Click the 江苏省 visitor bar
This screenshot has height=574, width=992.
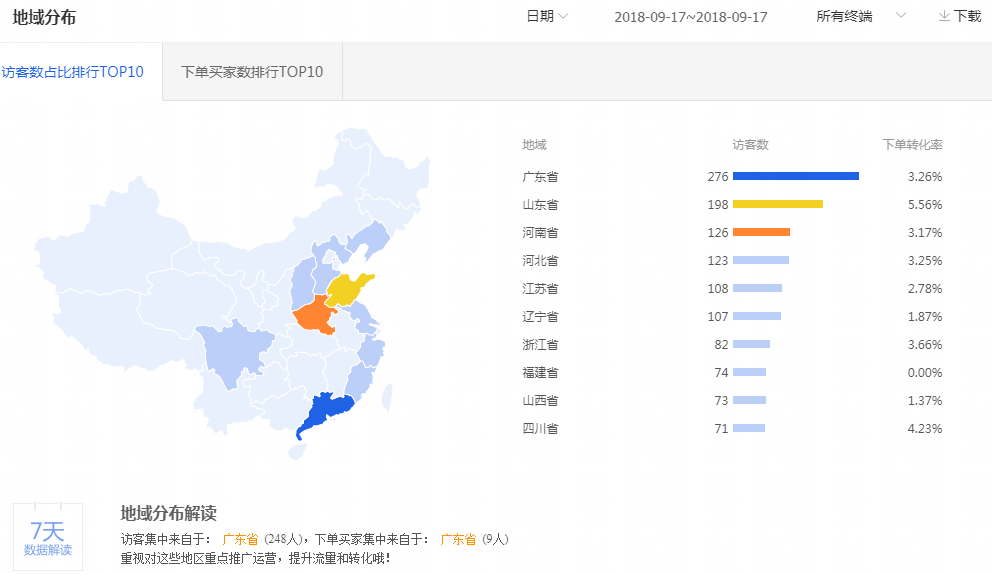(757, 288)
